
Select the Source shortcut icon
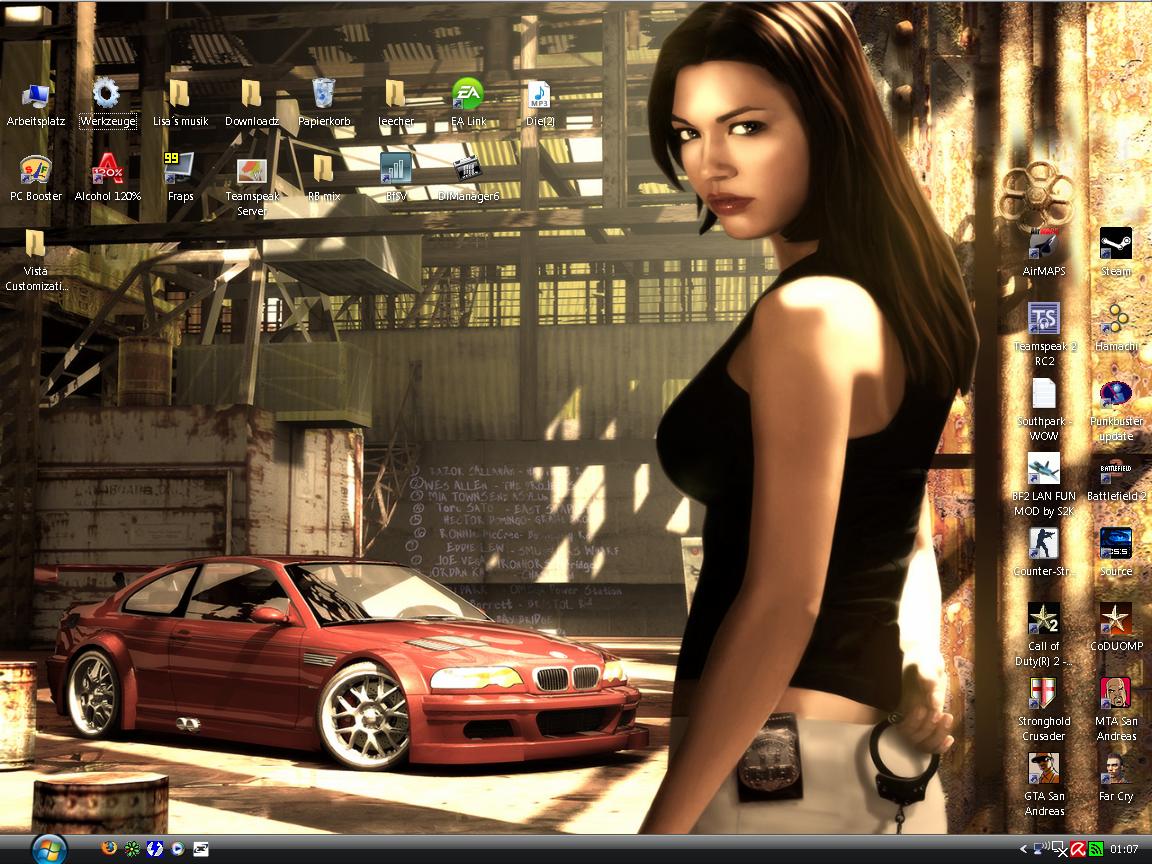click(x=1115, y=544)
